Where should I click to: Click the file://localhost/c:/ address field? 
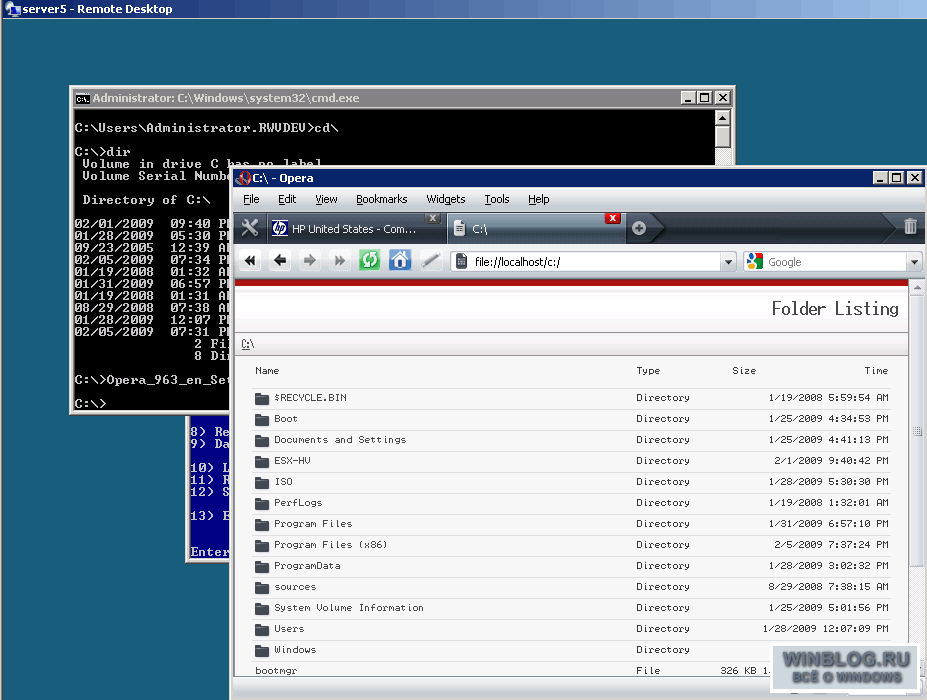pos(594,261)
